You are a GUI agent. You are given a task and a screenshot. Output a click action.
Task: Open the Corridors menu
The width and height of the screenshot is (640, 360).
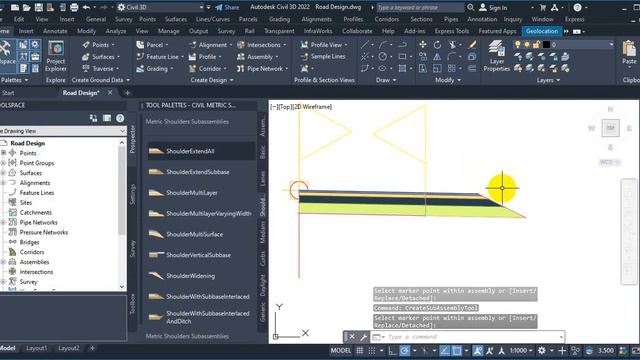[x=386, y=19]
